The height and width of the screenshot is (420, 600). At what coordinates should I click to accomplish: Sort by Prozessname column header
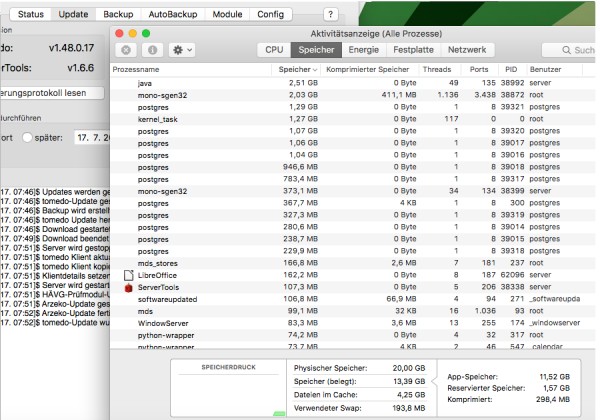[x=191, y=70]
